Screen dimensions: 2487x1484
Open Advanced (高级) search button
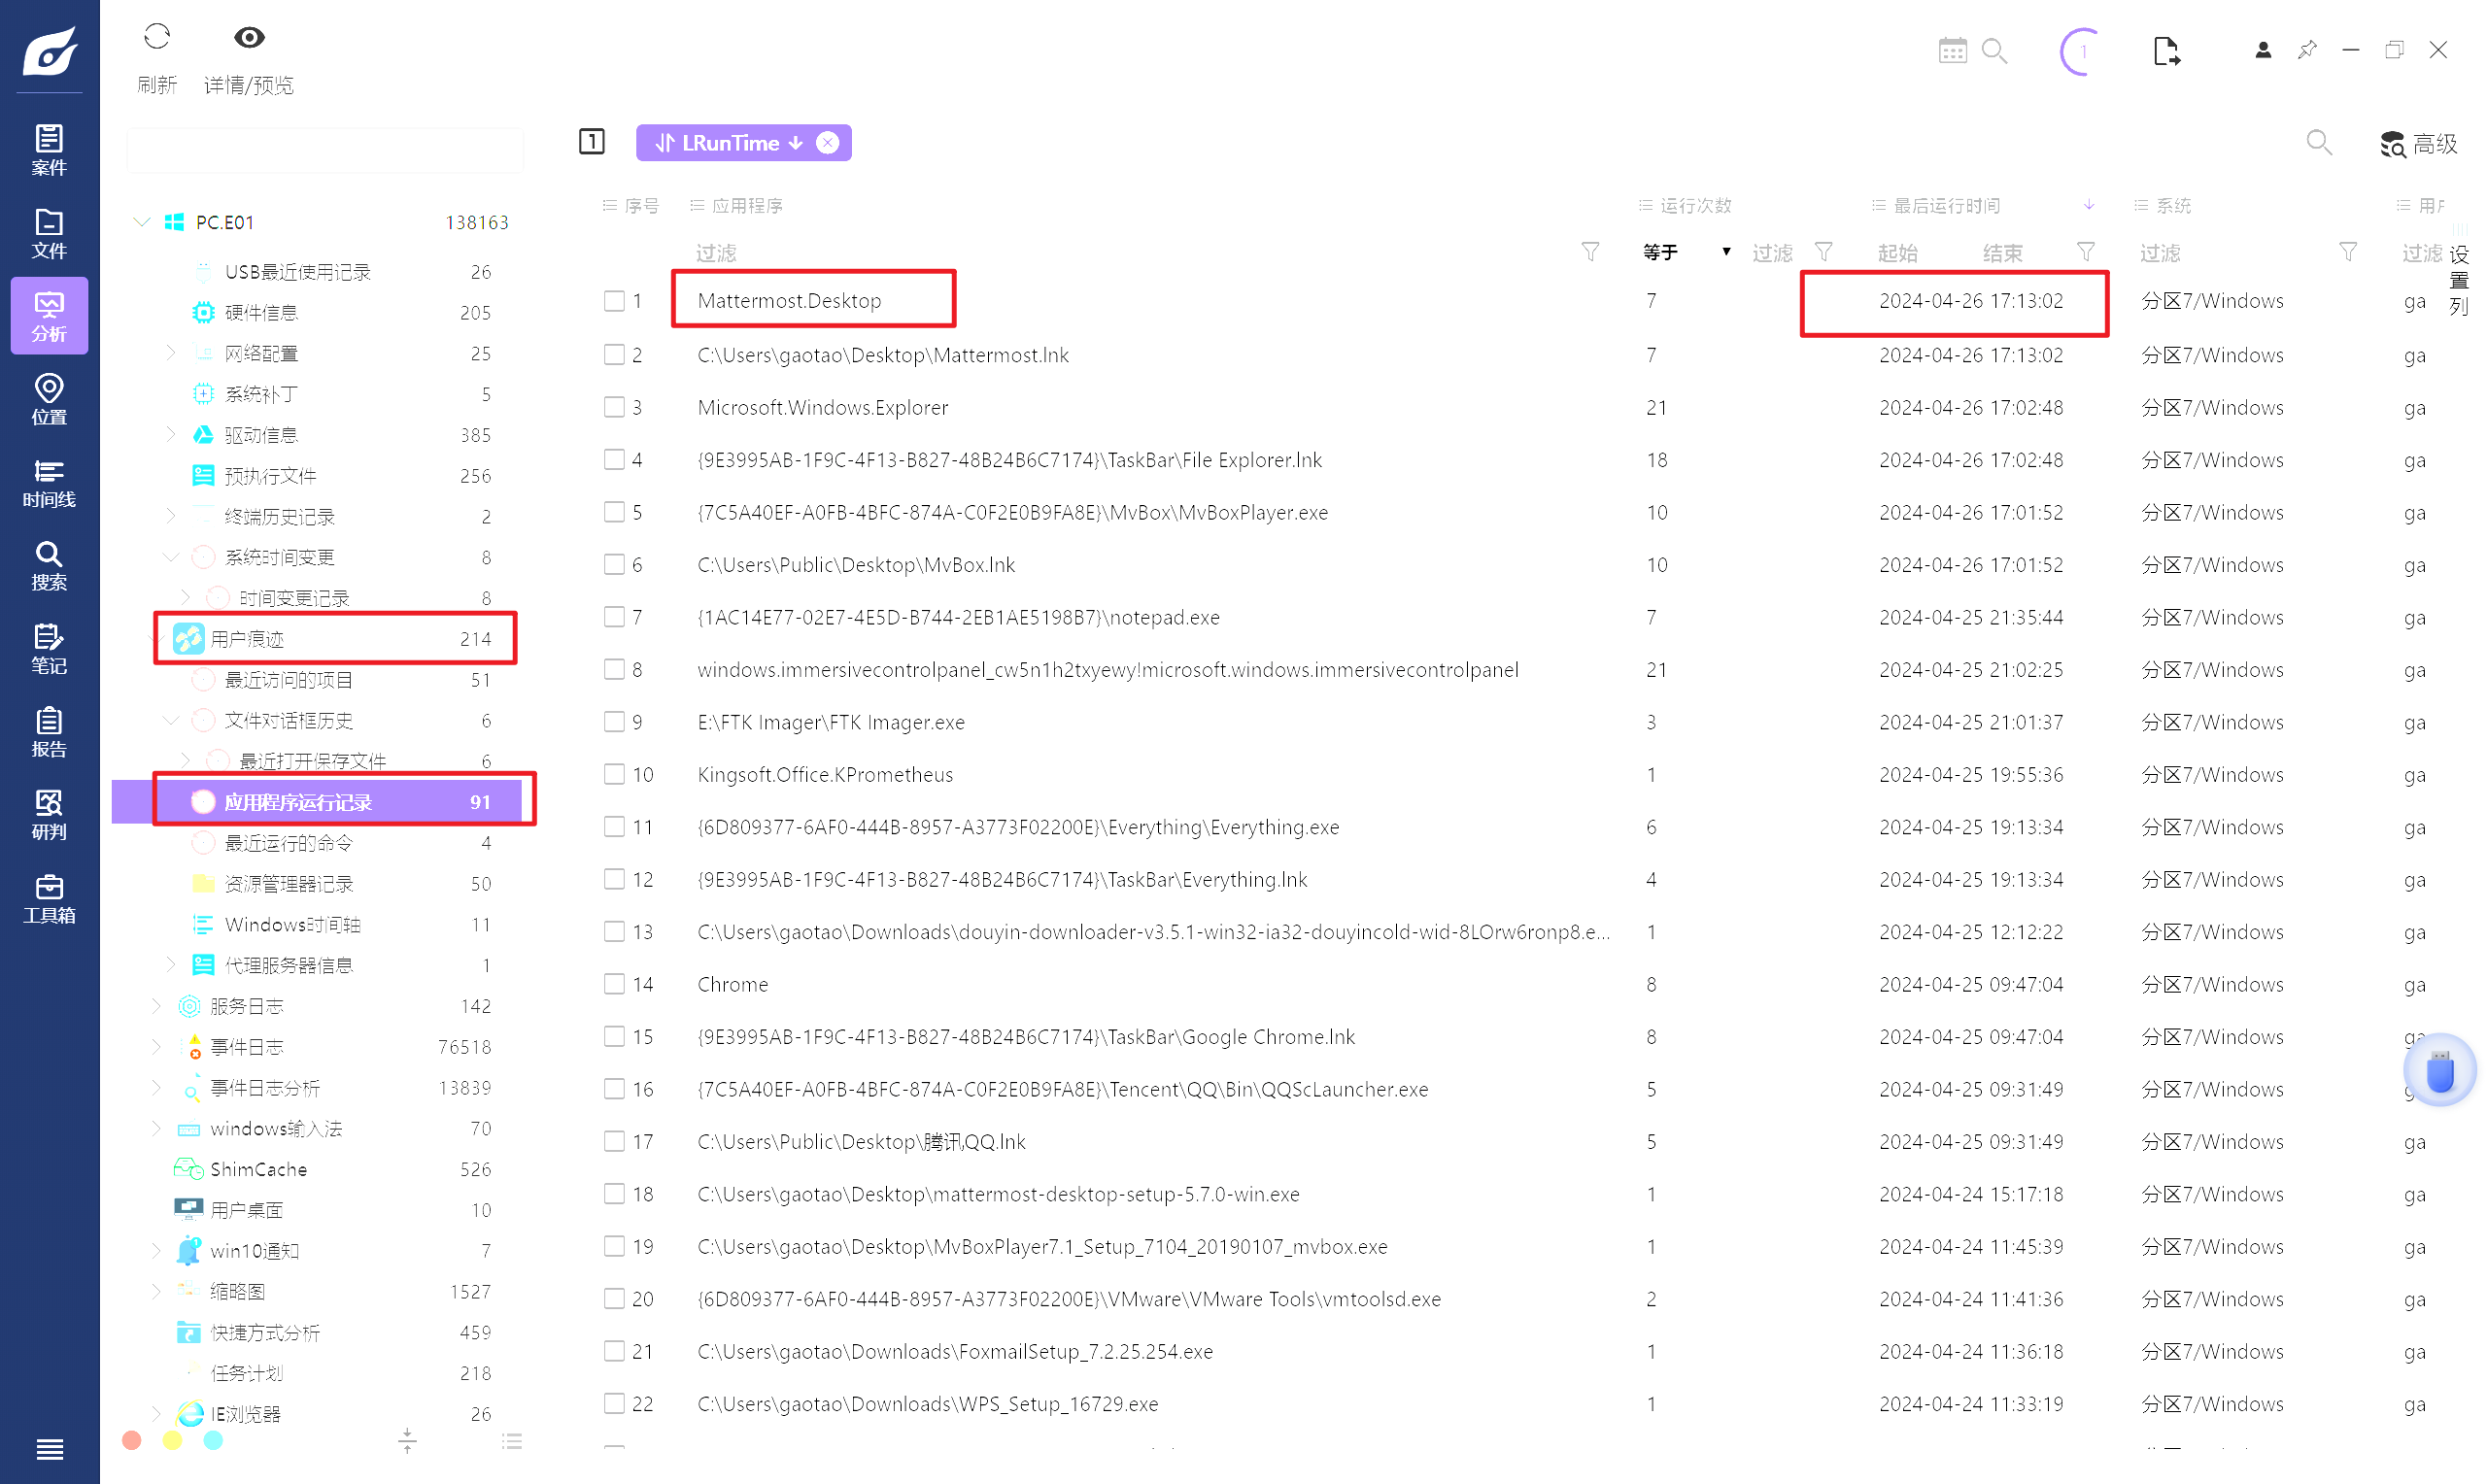click(2419, 144)
